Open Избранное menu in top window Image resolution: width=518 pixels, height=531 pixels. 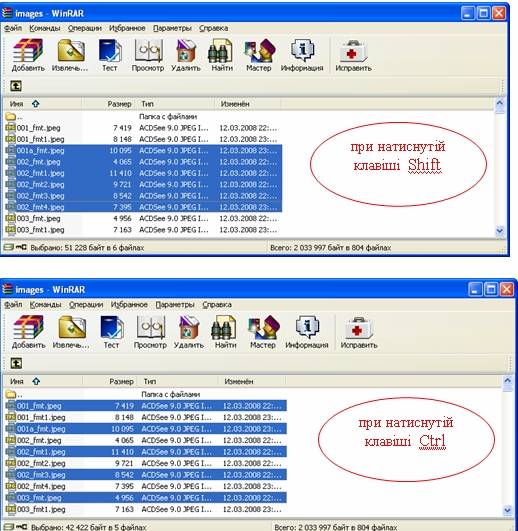pyautogui.click(x=127, y=28)
